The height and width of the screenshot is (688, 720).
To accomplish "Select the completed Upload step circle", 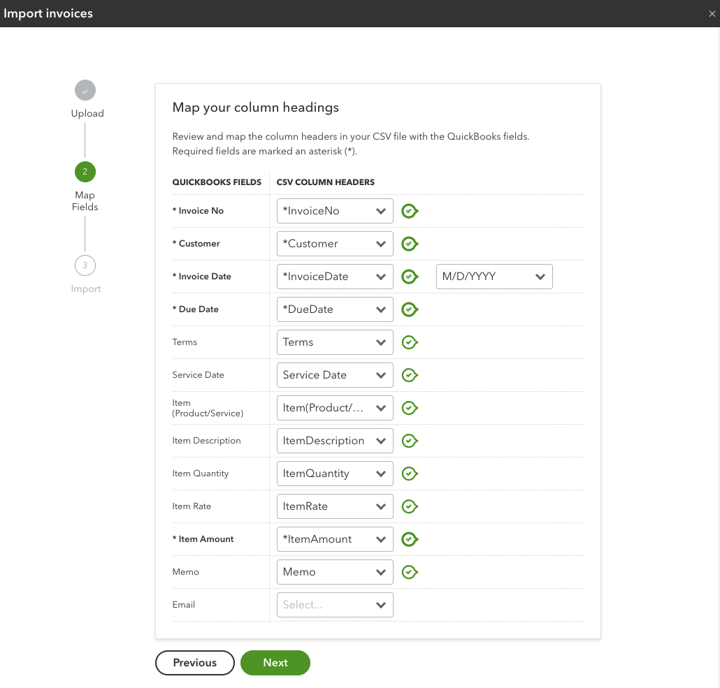I will click(x=85, y=90).
